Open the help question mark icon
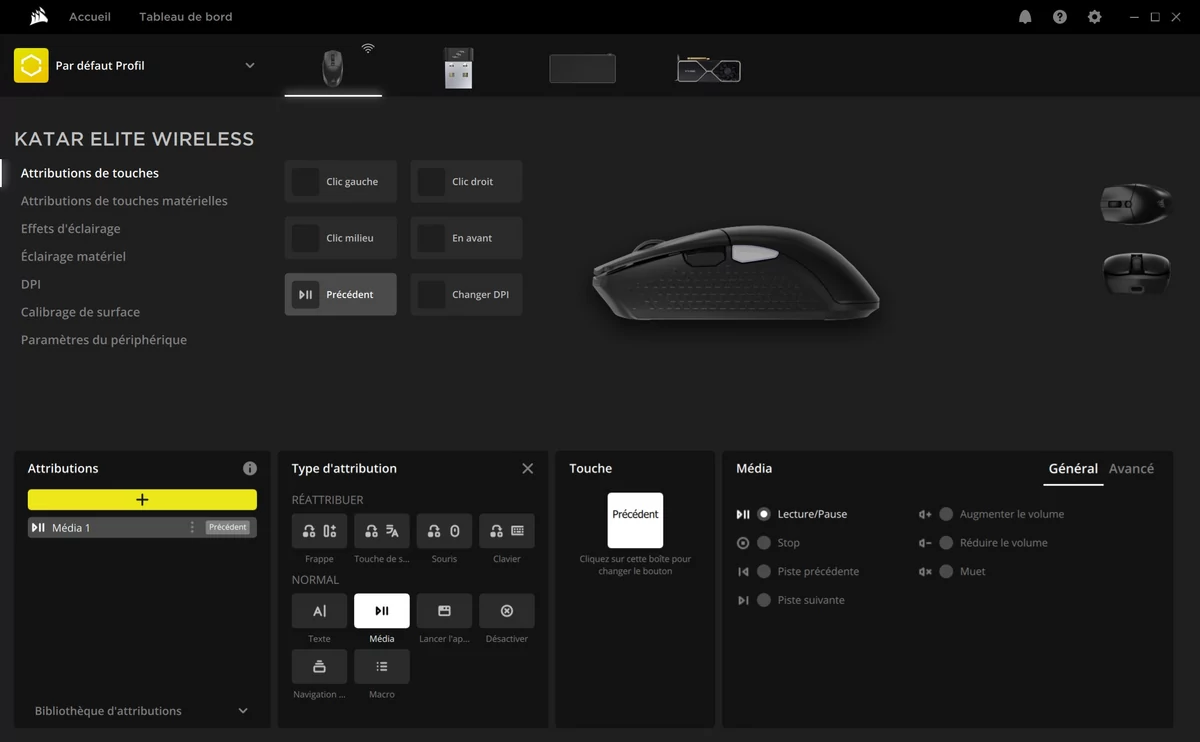 pyautogui.click(x=1060, y=17)
